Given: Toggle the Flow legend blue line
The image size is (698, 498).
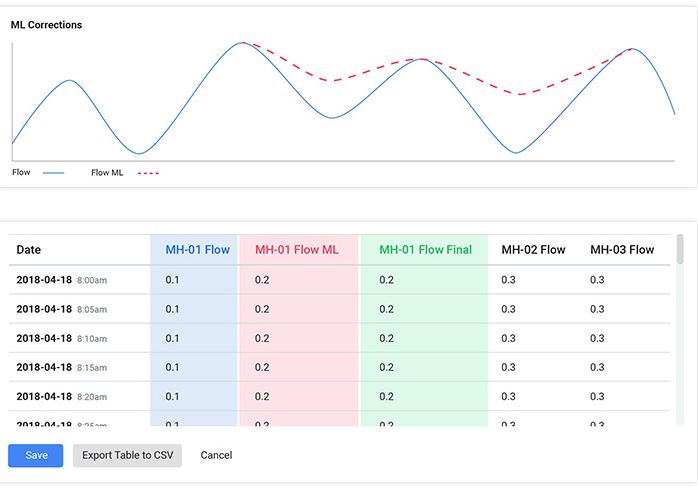Looking at the screenshot, I should 53,173.
